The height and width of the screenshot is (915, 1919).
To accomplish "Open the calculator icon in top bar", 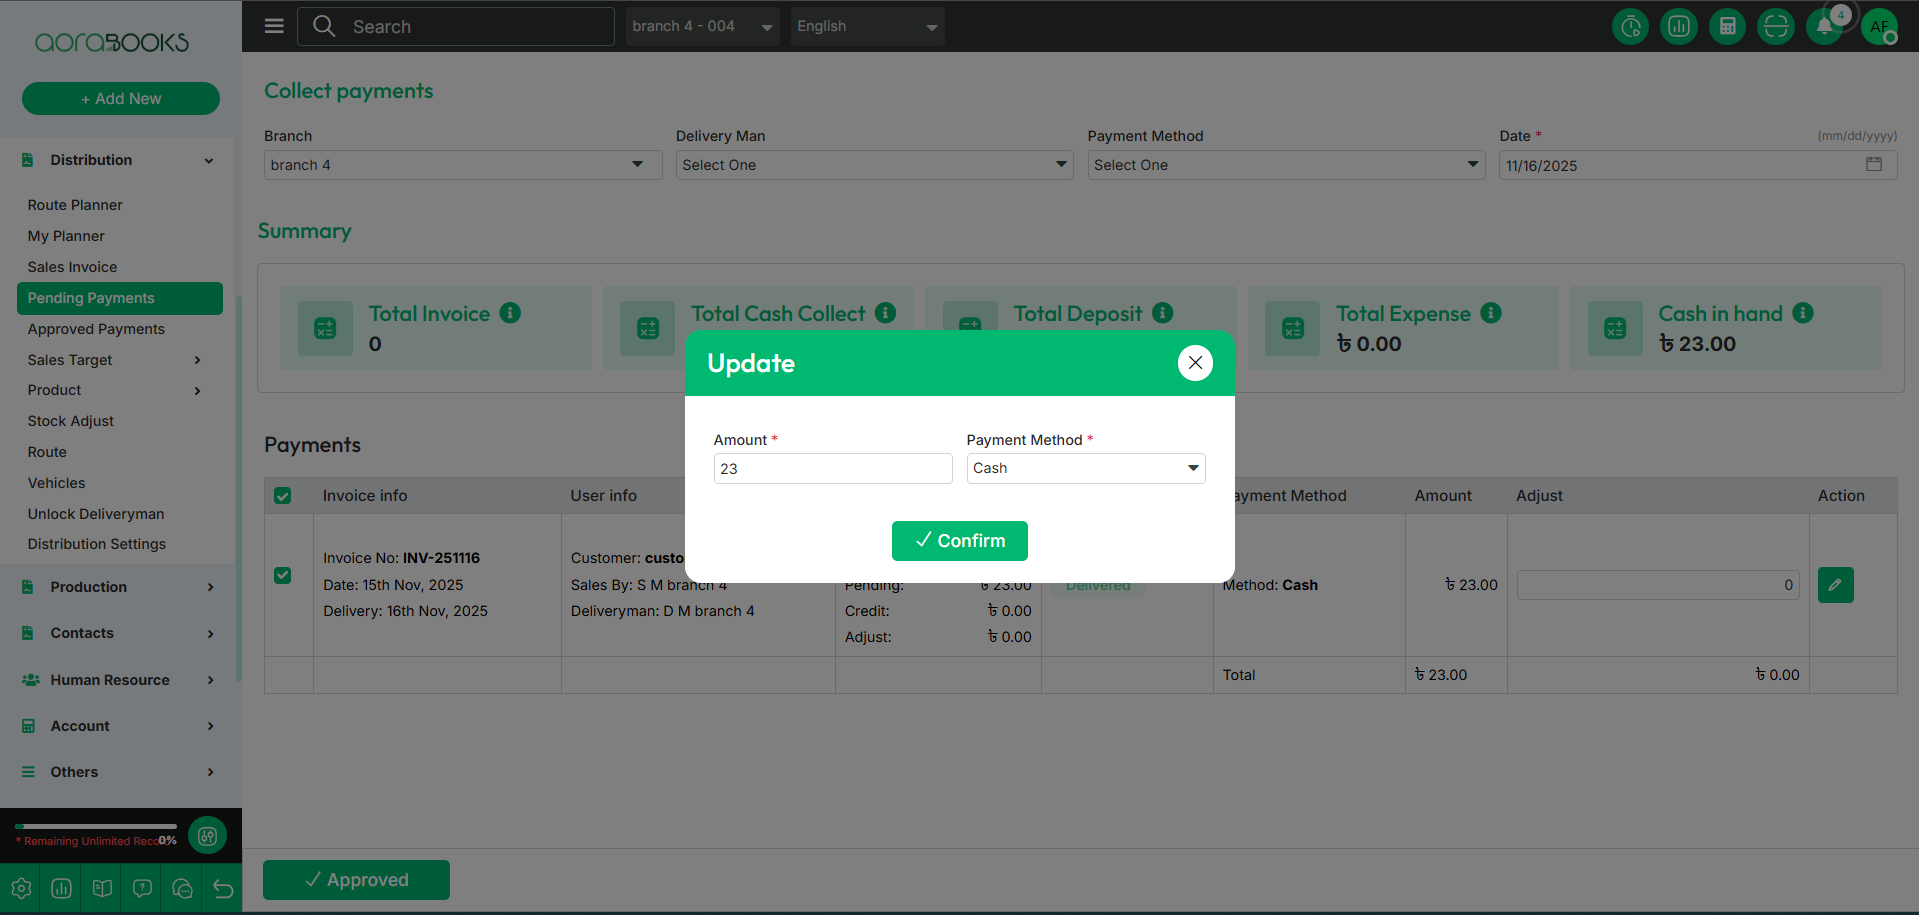I will pos(1727,27).
